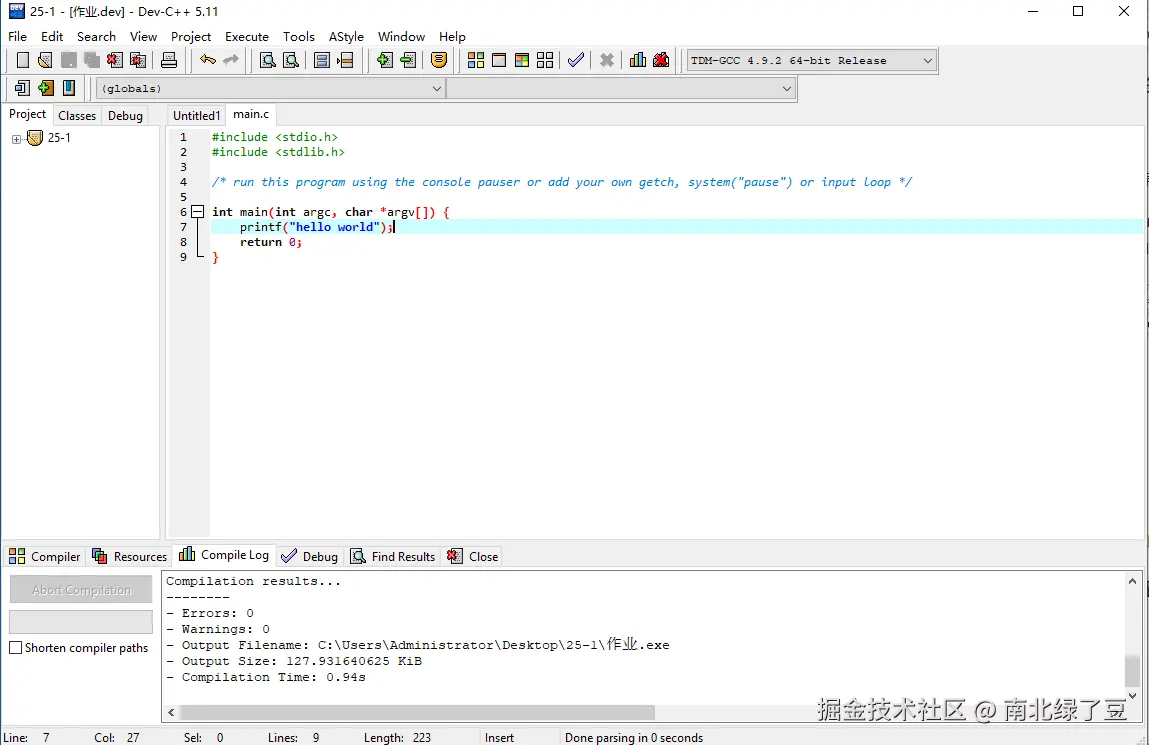Click the Close tab of bottom panel

click(x=473, y=557)
